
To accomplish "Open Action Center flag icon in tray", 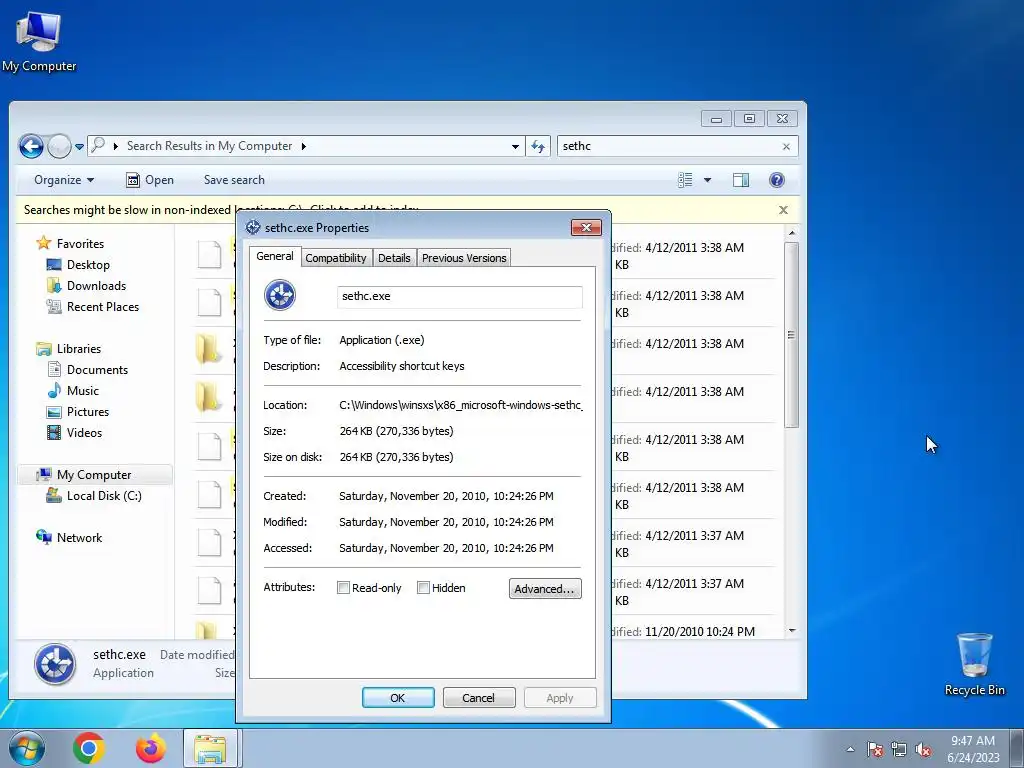I will tap(875, 749).
